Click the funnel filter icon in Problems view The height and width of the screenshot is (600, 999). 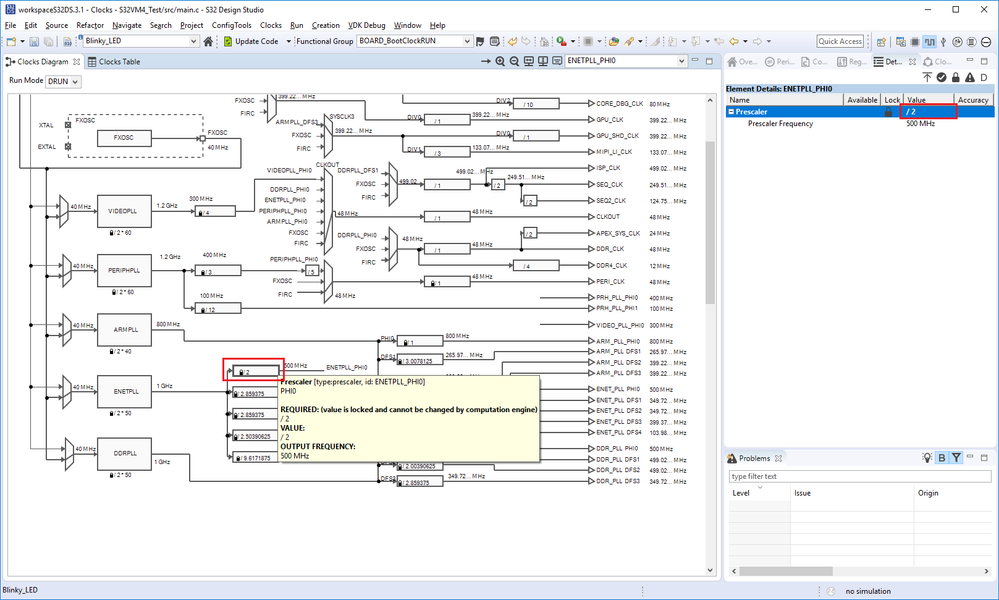(956, 458)
